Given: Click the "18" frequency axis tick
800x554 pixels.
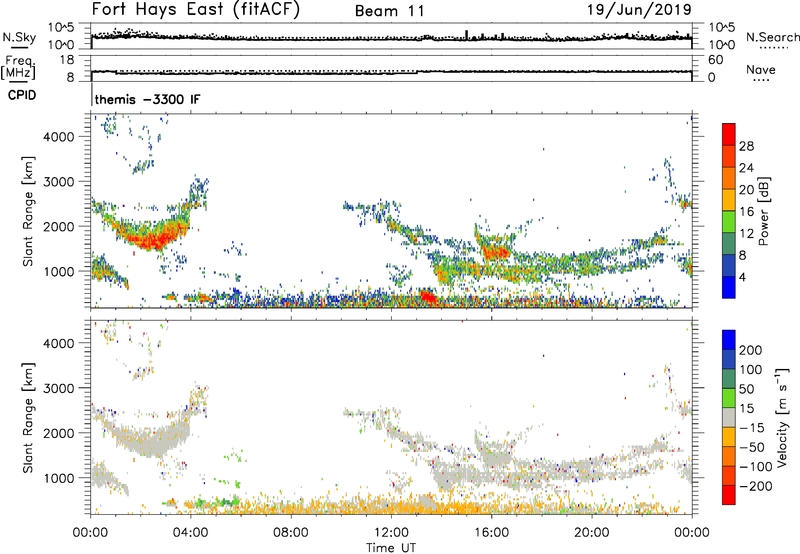Looking at the screenshot, I should pos(66,60).
